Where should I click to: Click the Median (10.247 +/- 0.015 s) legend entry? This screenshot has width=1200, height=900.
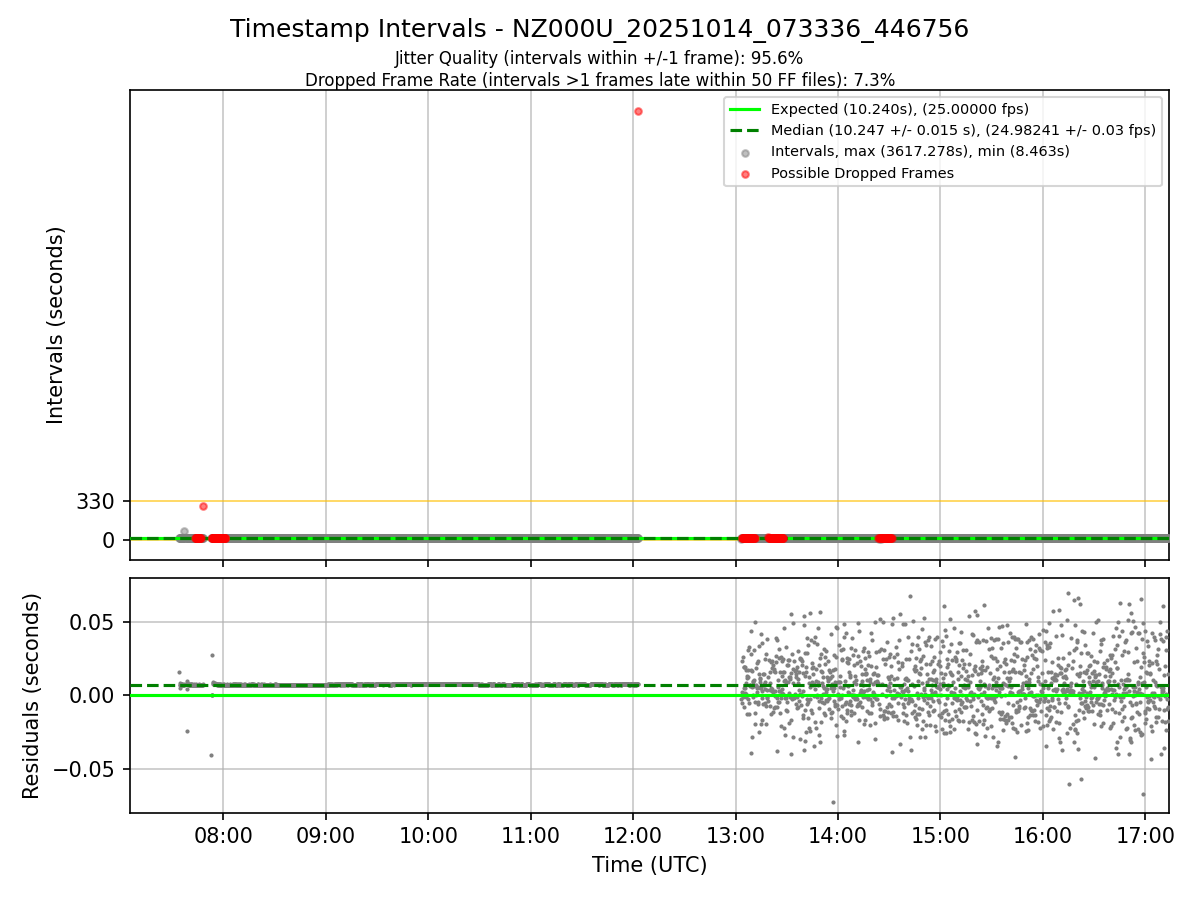click(943, 130)
